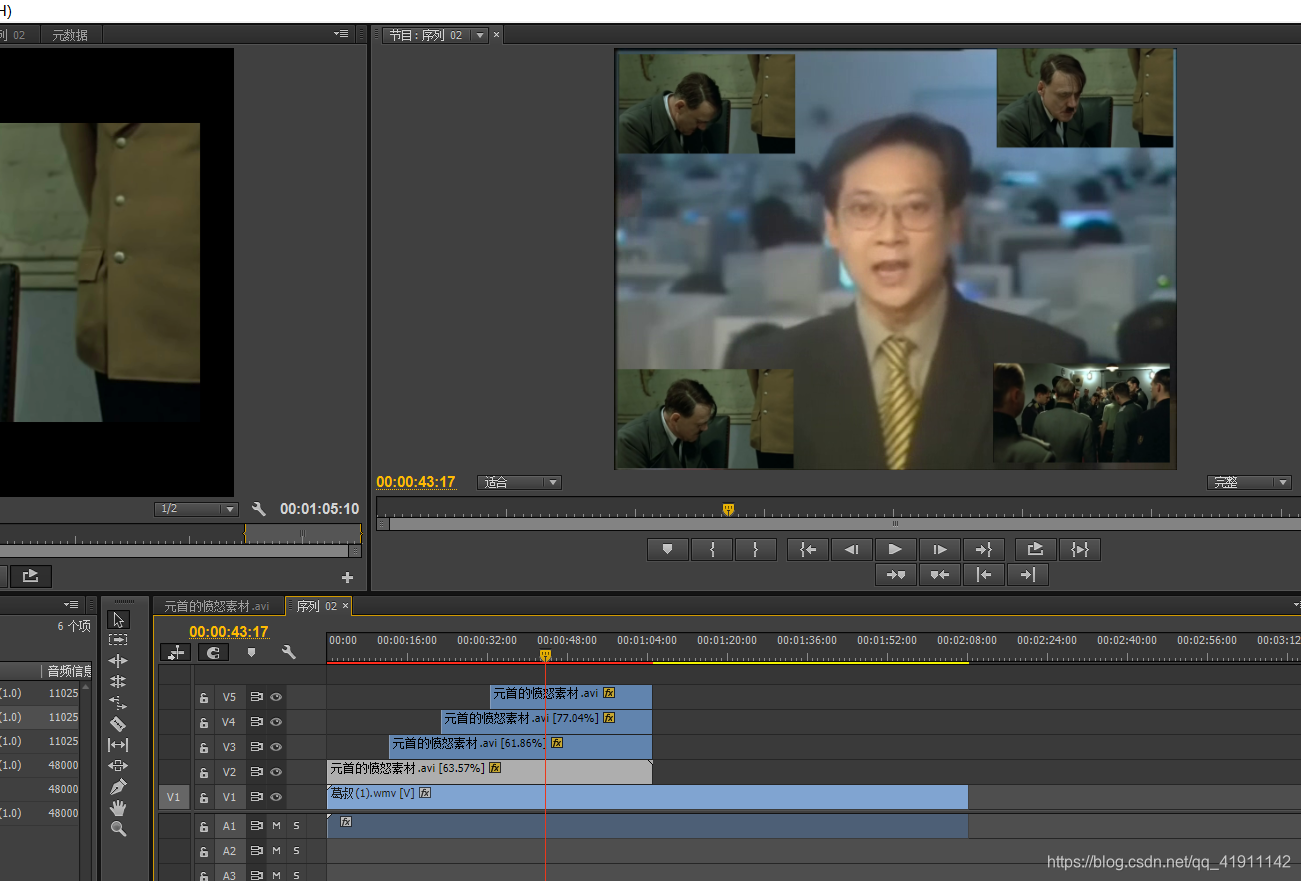Switch to 元首的愤怒素材.avi timeline tab
The width and height of the screenshot is (1301, 881).
coord(217,606)
